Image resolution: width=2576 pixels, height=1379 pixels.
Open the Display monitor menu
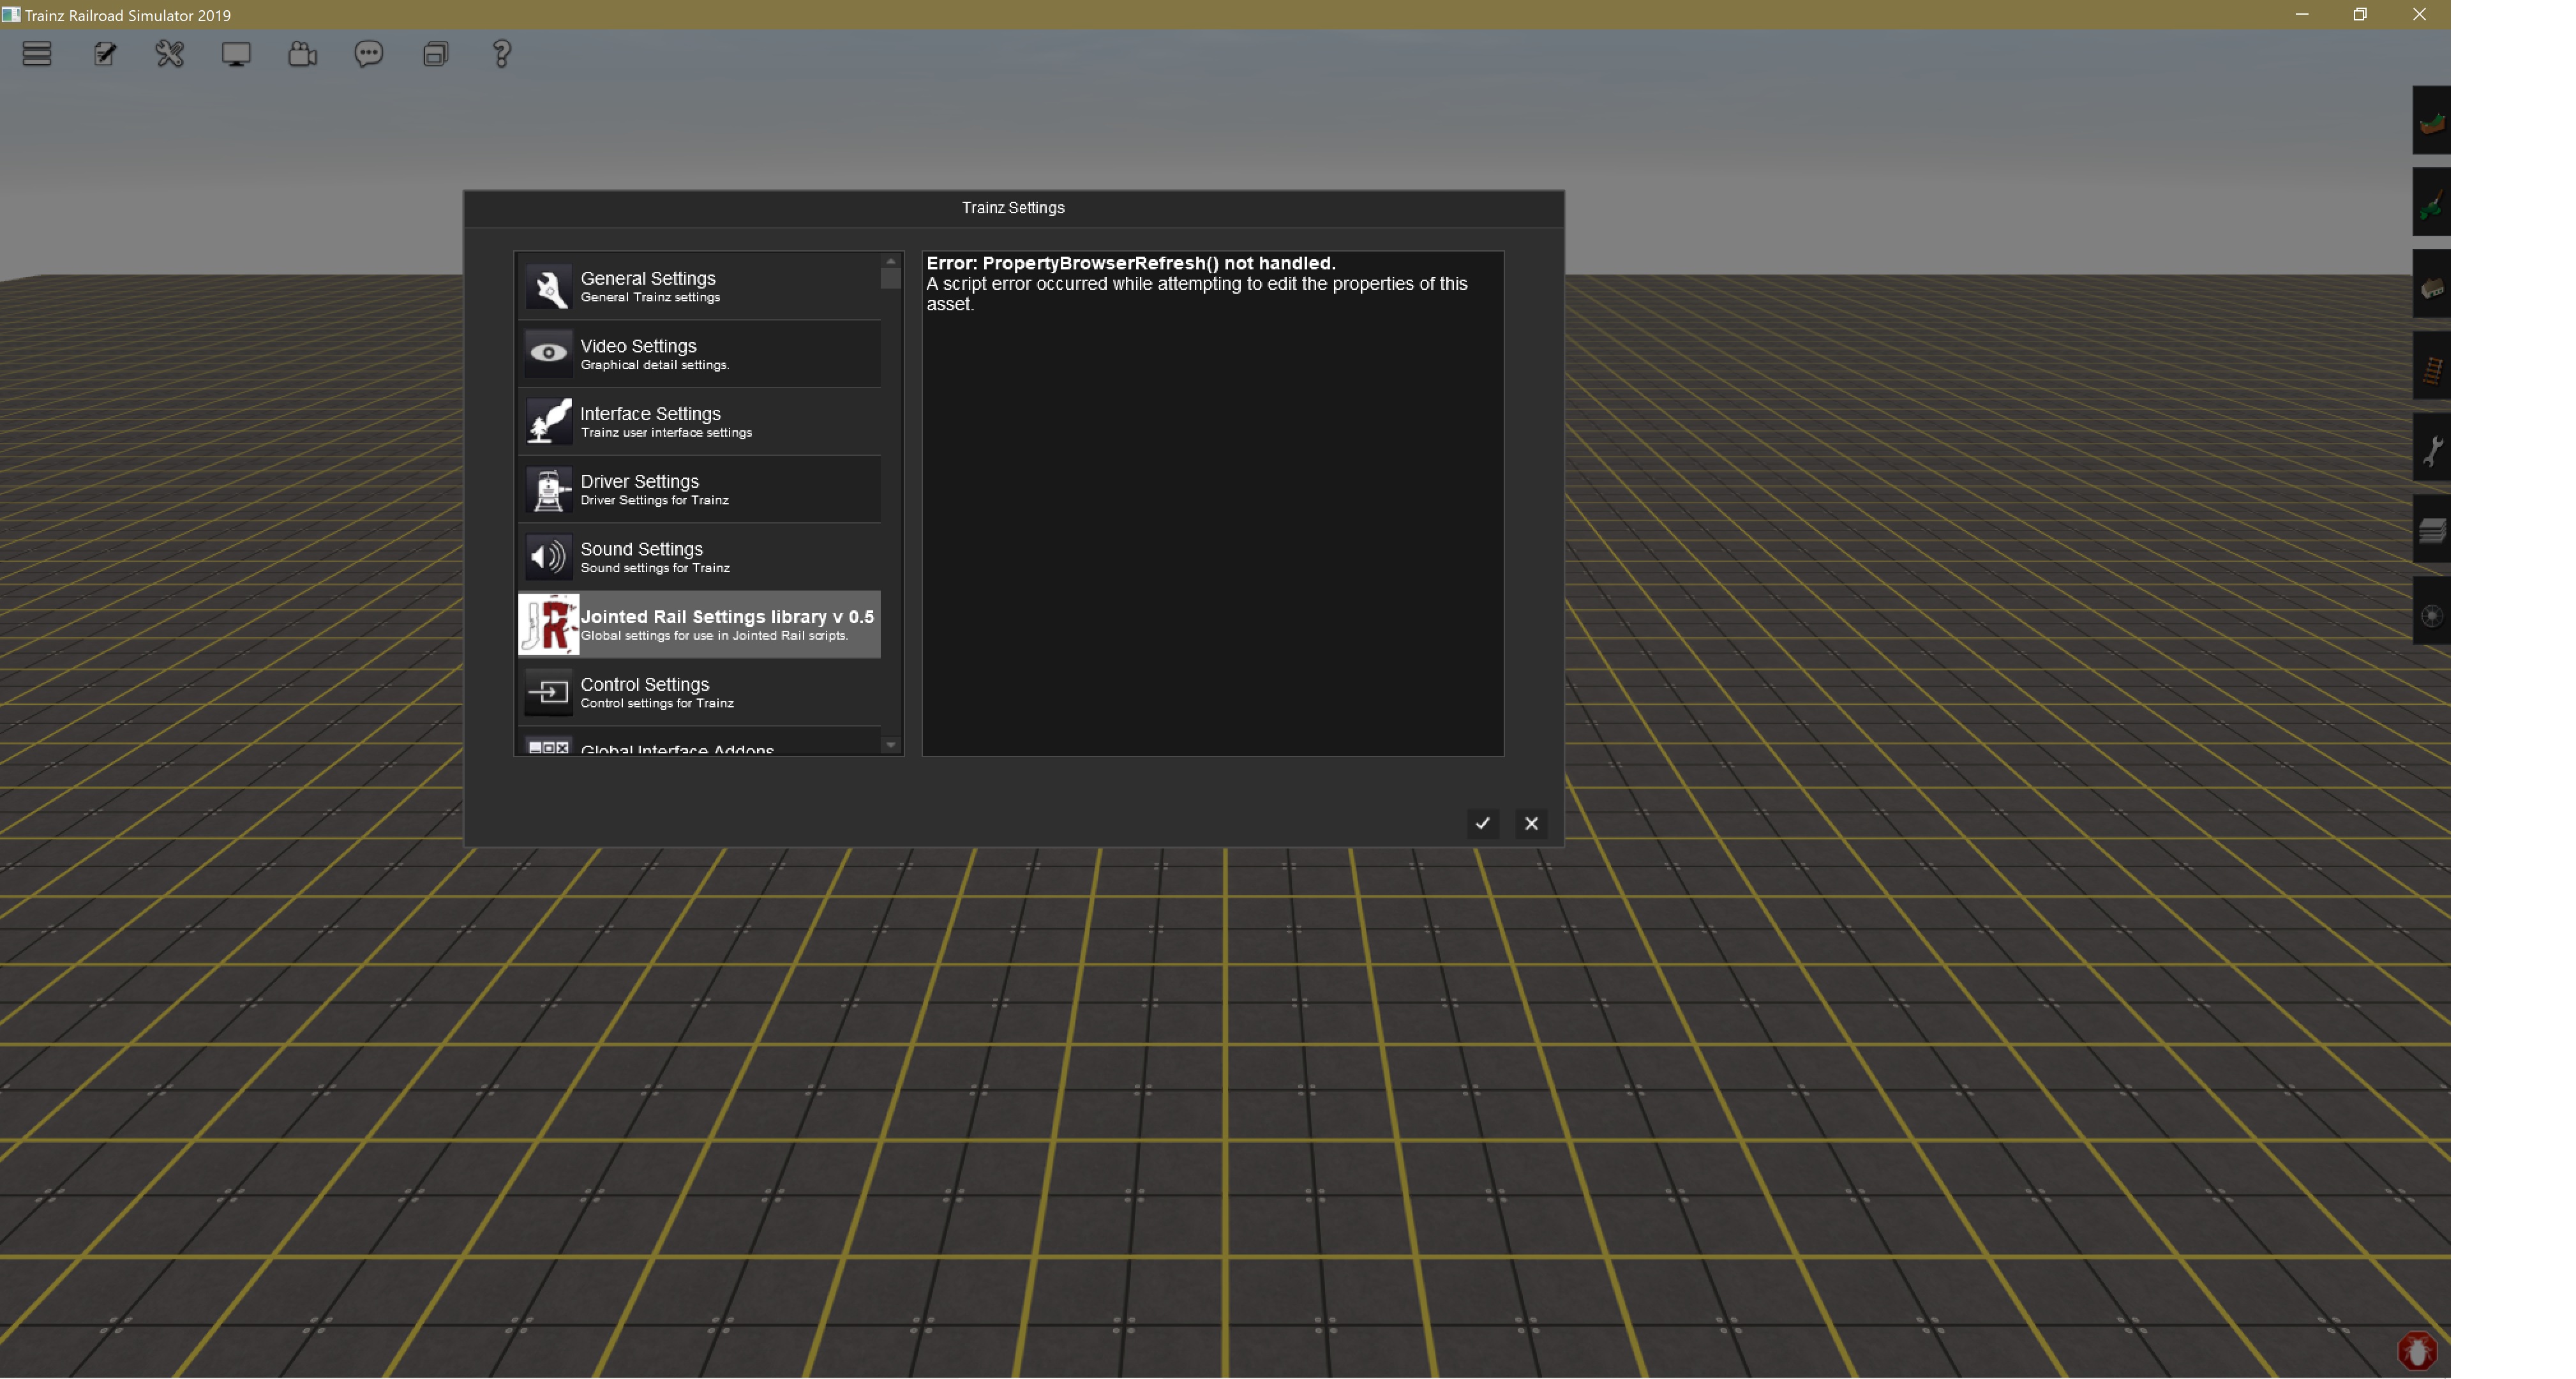pos(236,54)
